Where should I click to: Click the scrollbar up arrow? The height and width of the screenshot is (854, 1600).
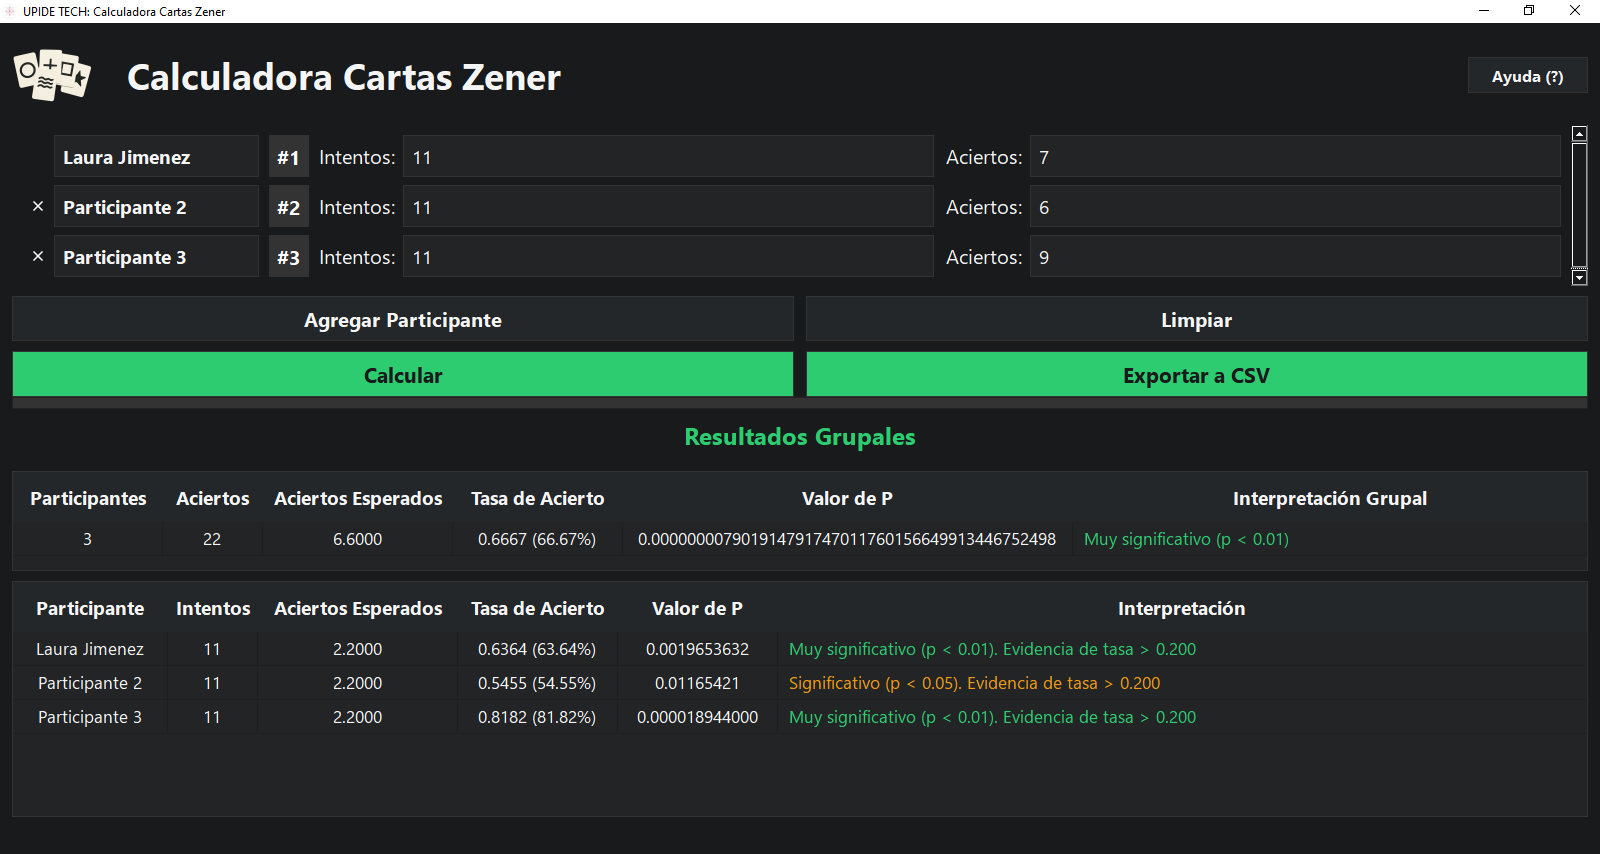point(1579,134)
